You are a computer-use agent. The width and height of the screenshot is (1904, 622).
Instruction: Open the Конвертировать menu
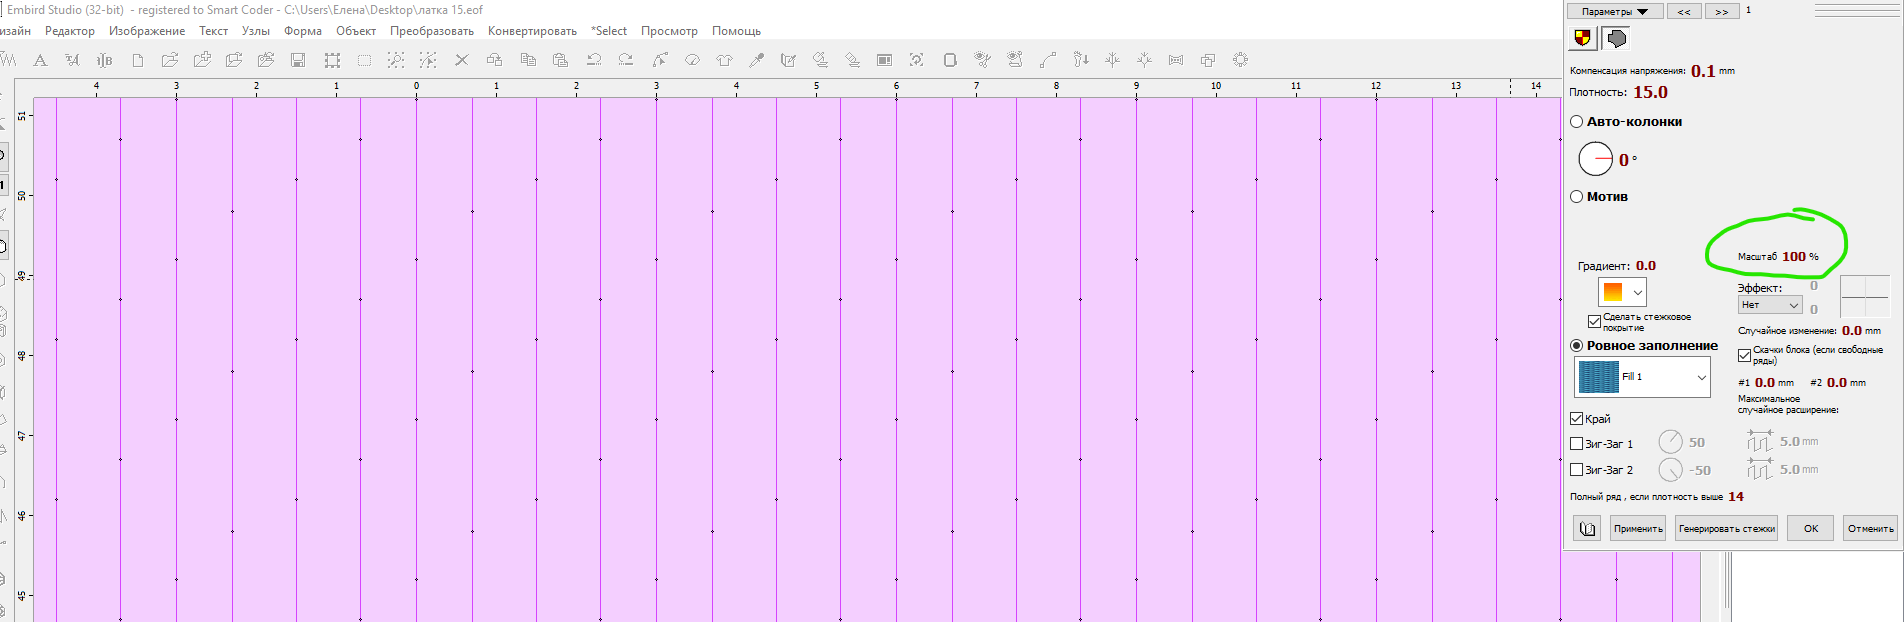[x=532, y=31]
